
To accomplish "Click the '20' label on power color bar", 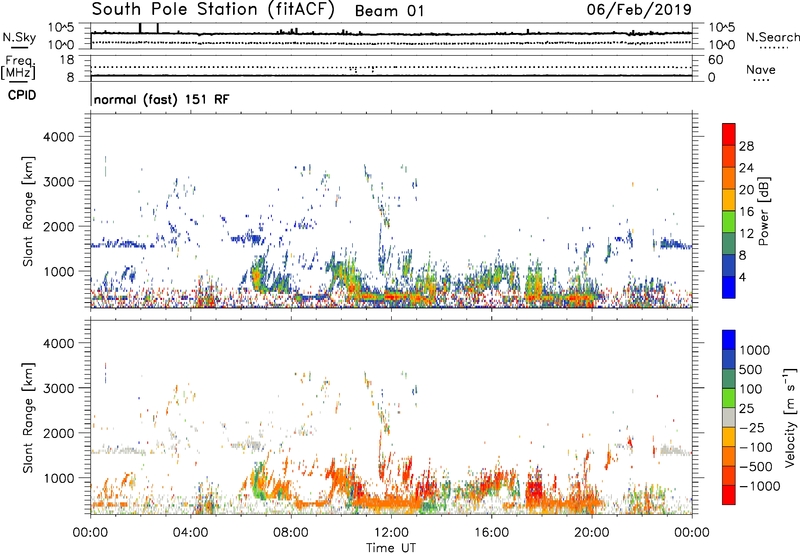I will coord(746,190).
